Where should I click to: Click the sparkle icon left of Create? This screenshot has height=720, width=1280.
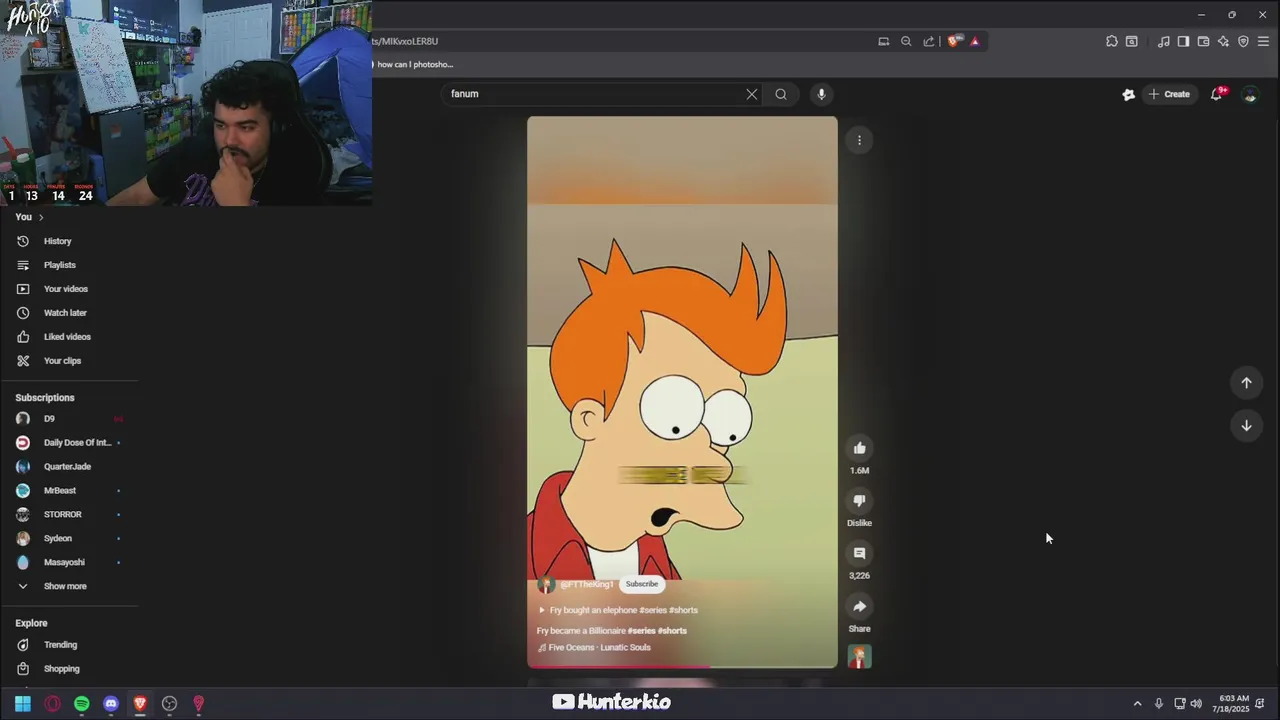click(1129, 94)
